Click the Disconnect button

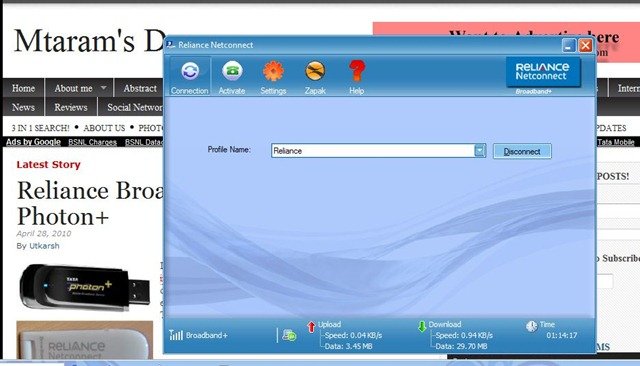[522, 151]
